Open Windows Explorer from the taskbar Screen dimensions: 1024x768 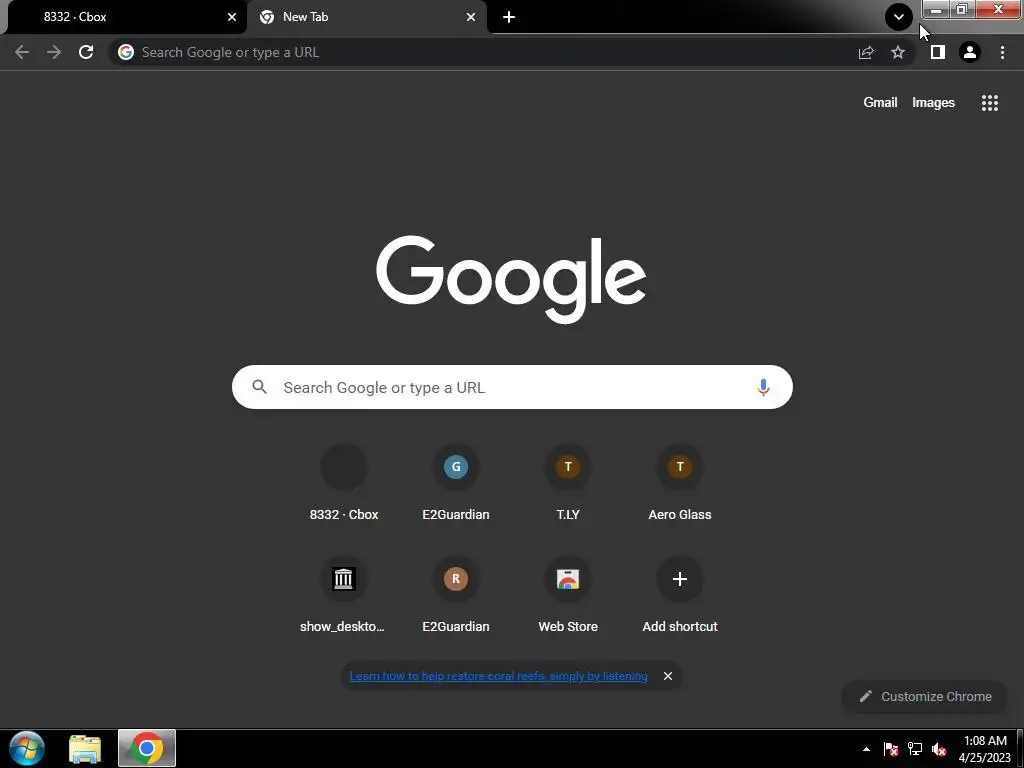pos(85,749)
